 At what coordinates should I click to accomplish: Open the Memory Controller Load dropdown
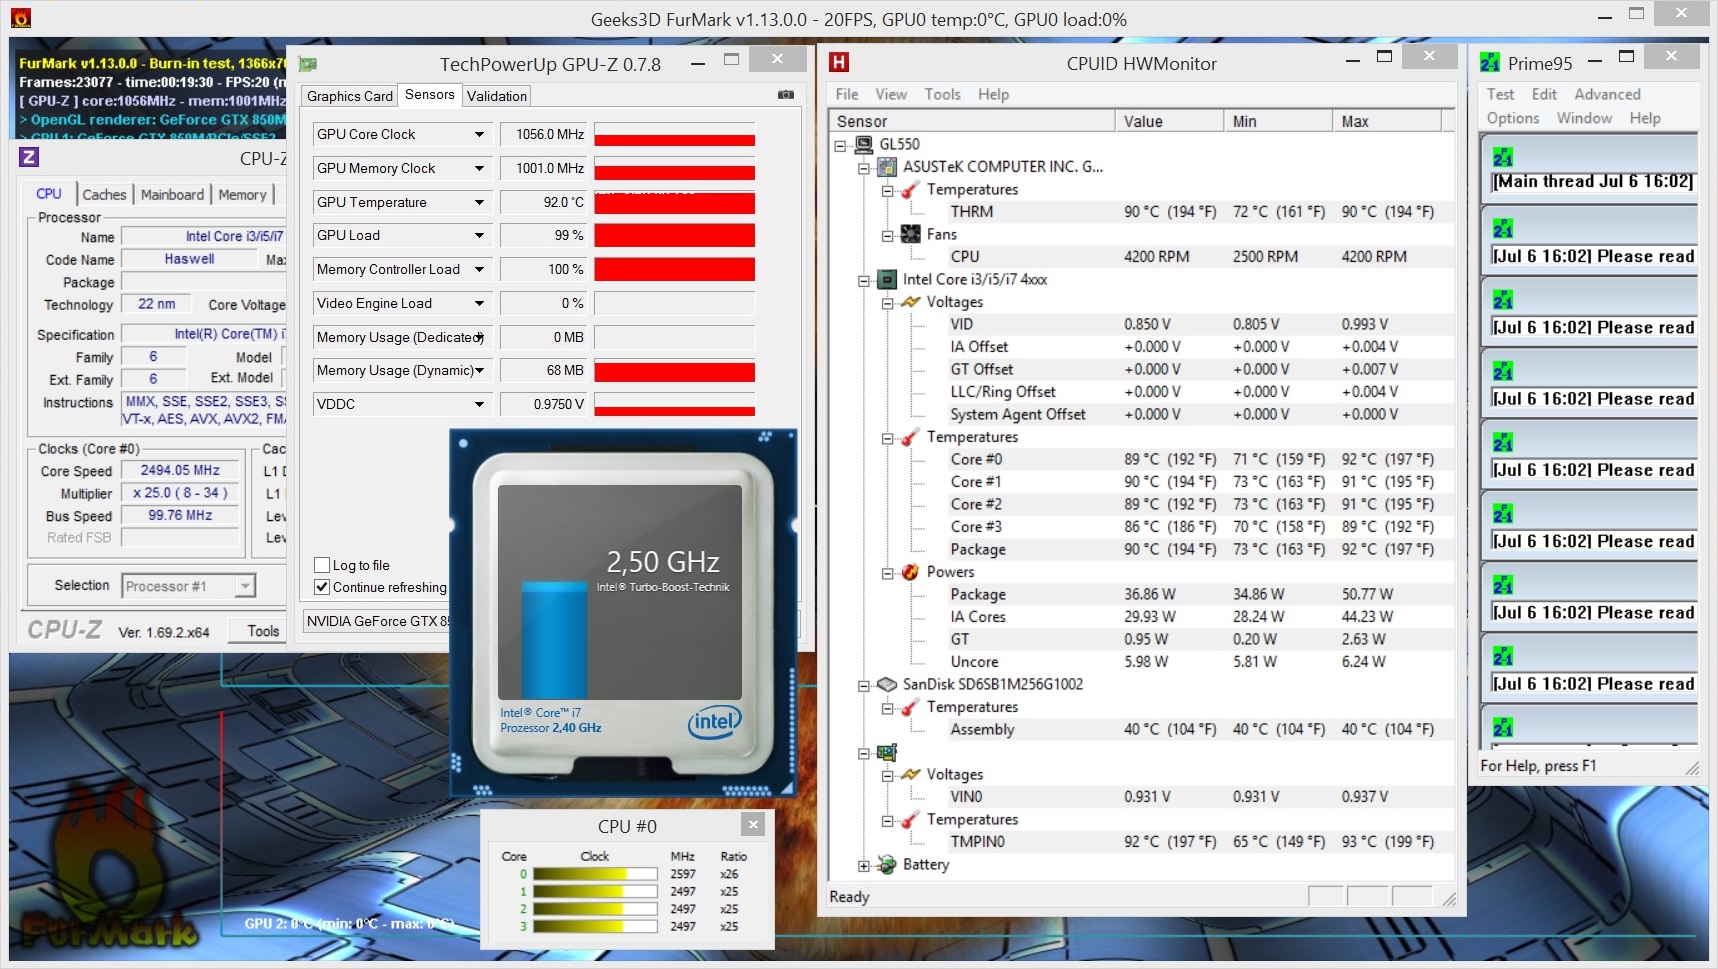(480, 269)
